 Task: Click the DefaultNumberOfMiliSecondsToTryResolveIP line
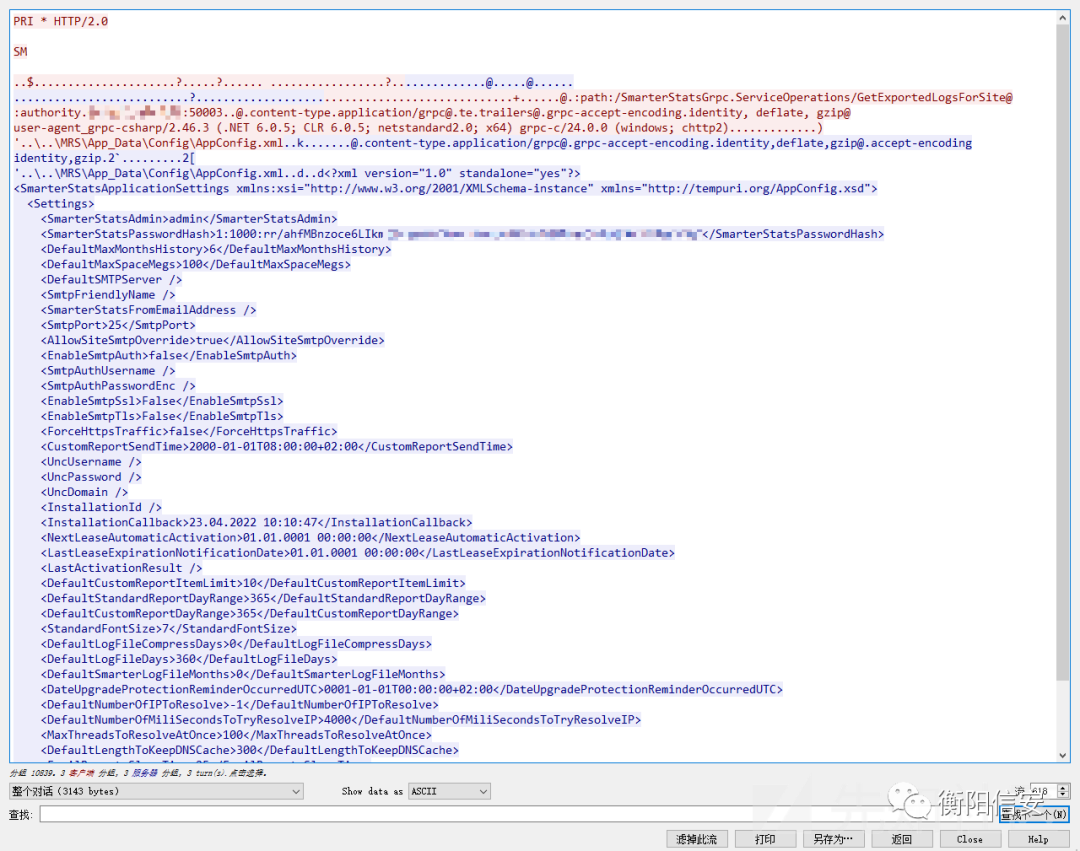341,719
